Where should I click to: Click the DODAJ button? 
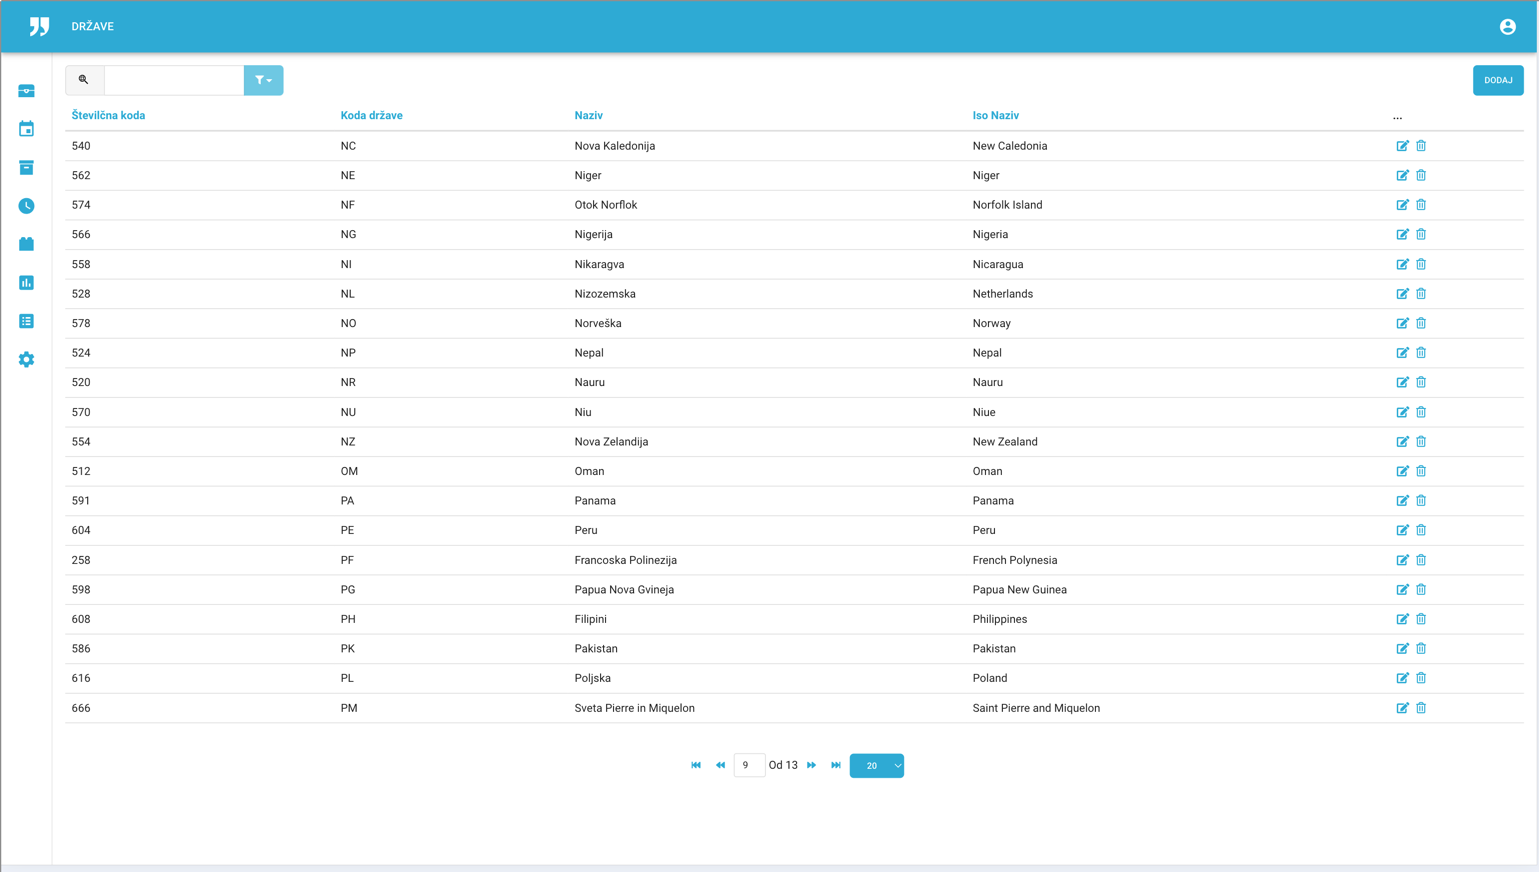(1497, 80)
